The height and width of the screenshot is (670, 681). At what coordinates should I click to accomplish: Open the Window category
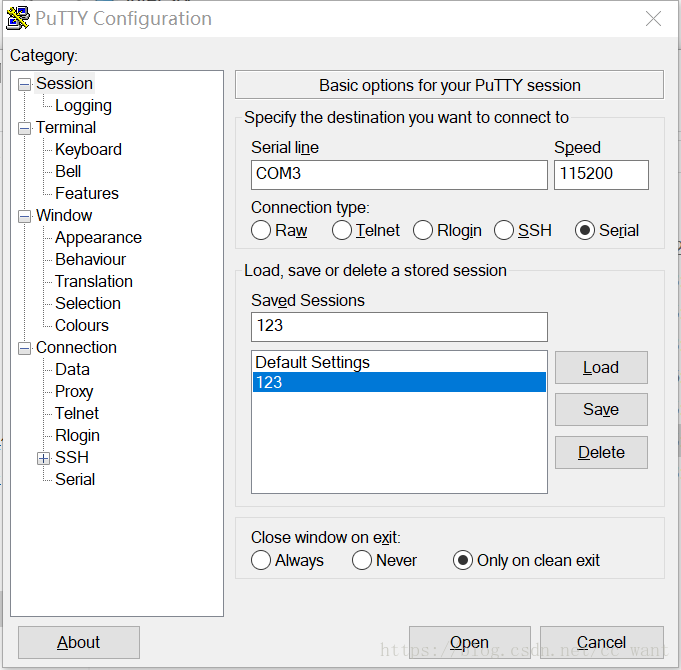(64, 215)
